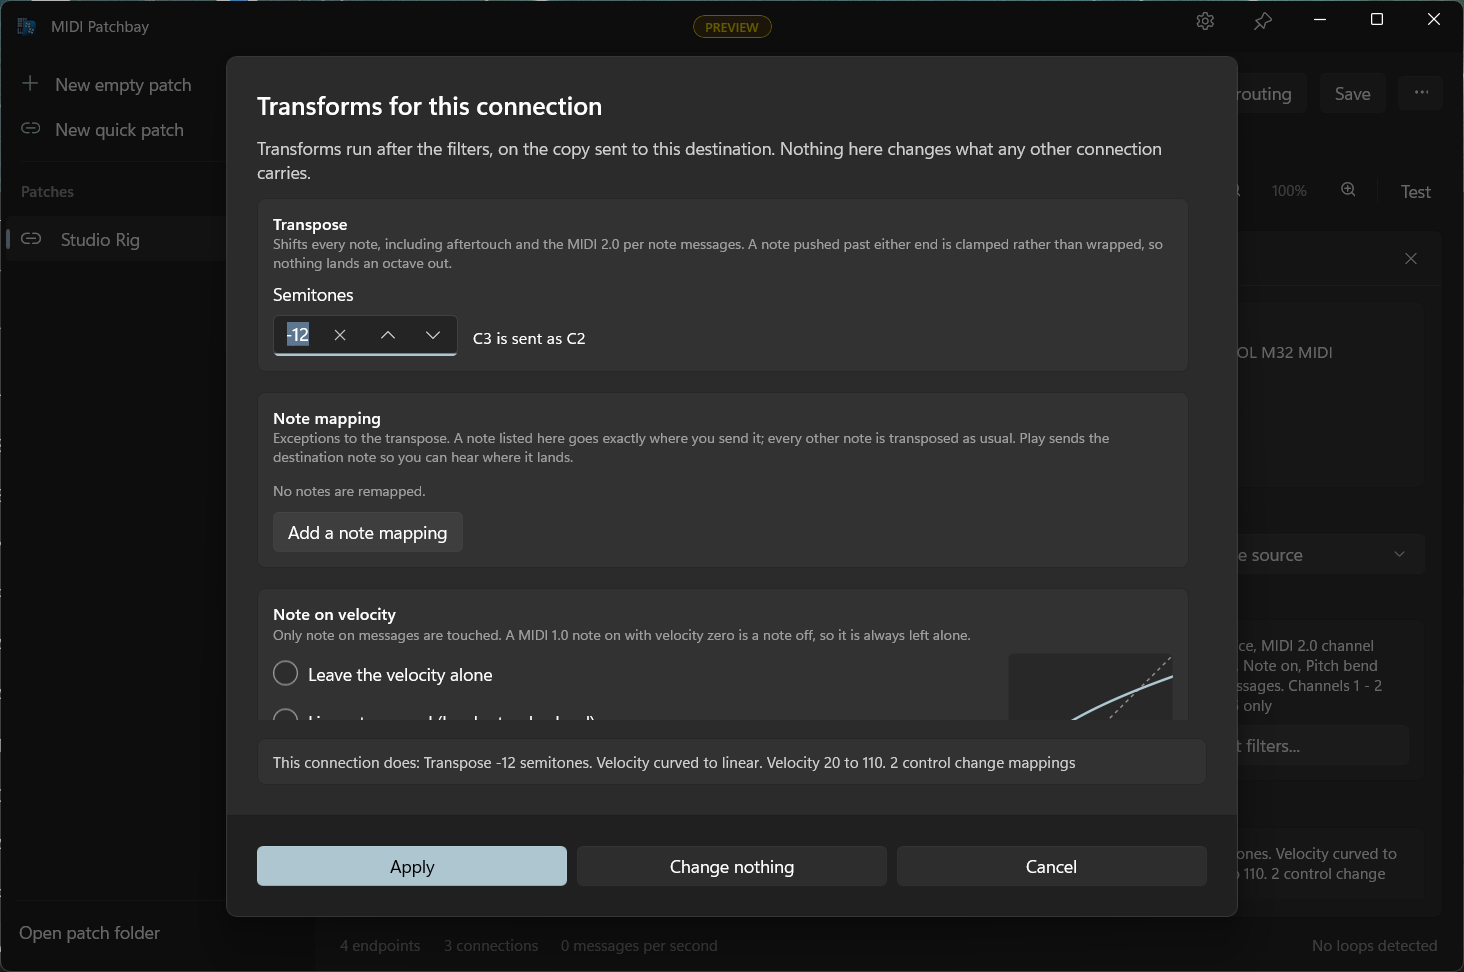1464x972 pixels.
Task: Select Leave the velocity alone option
Action: (383, 674)
